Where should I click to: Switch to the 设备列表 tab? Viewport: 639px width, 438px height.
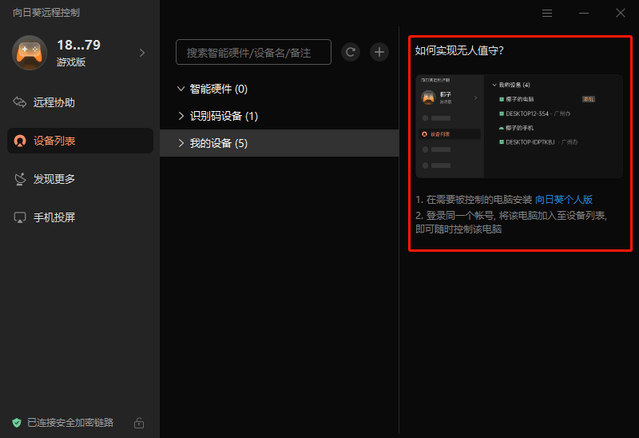coord(54,141)
